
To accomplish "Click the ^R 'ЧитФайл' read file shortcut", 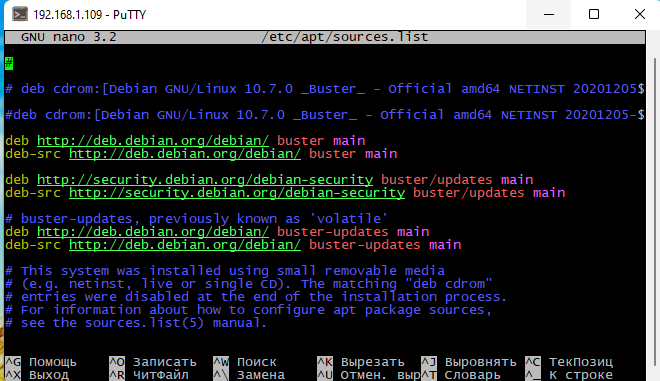I will coord(149,375).
